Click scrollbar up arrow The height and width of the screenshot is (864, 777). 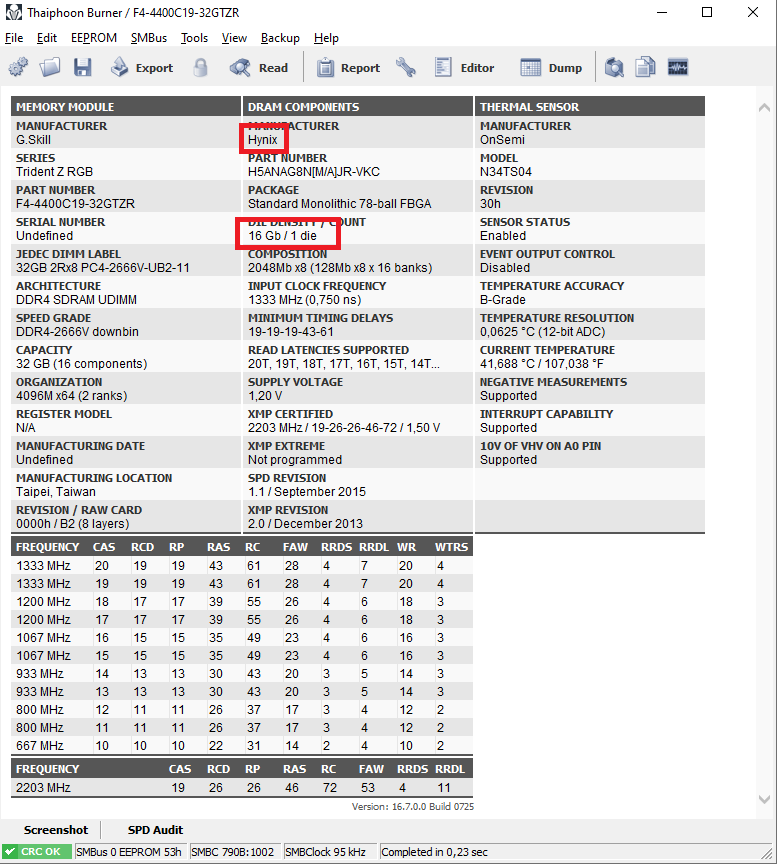pos(764,107)
